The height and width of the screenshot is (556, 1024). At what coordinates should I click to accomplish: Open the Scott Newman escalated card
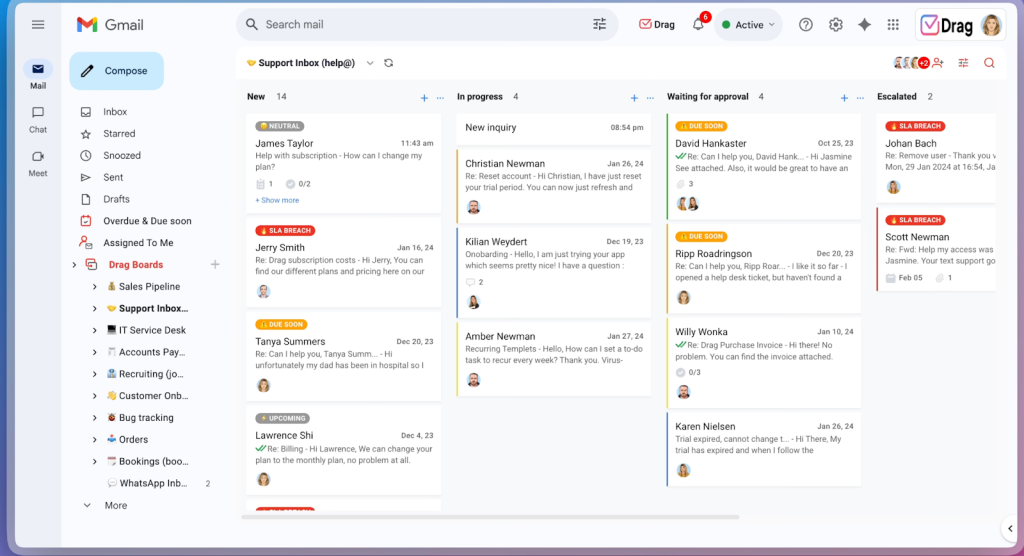point(936,249)
